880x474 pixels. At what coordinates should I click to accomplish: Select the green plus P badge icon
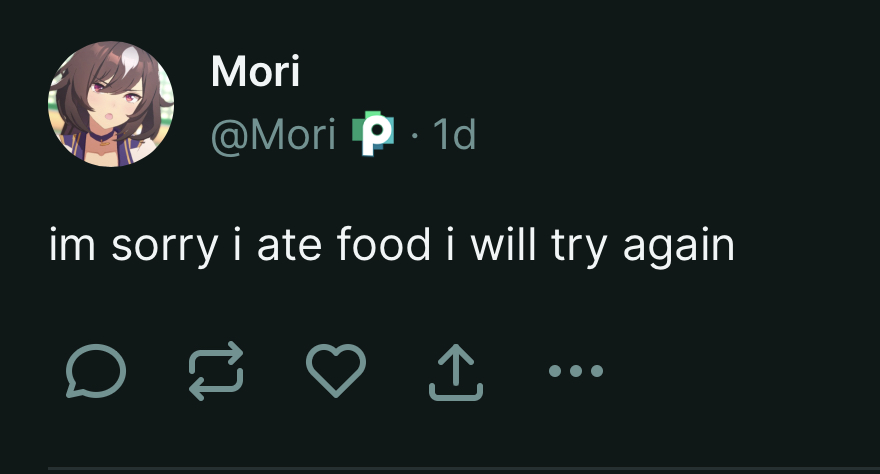point(372,135)
